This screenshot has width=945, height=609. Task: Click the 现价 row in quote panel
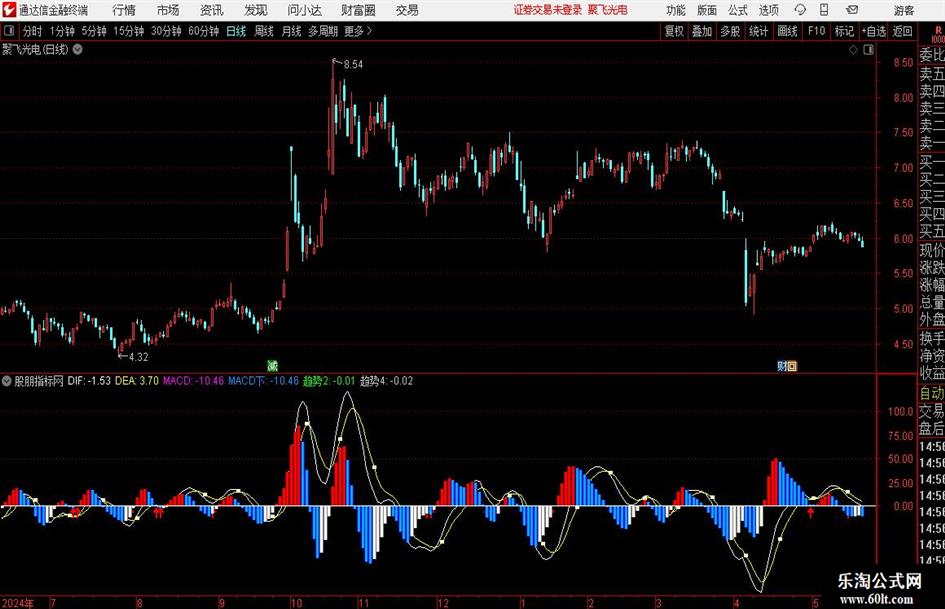[x=932, y=250]
